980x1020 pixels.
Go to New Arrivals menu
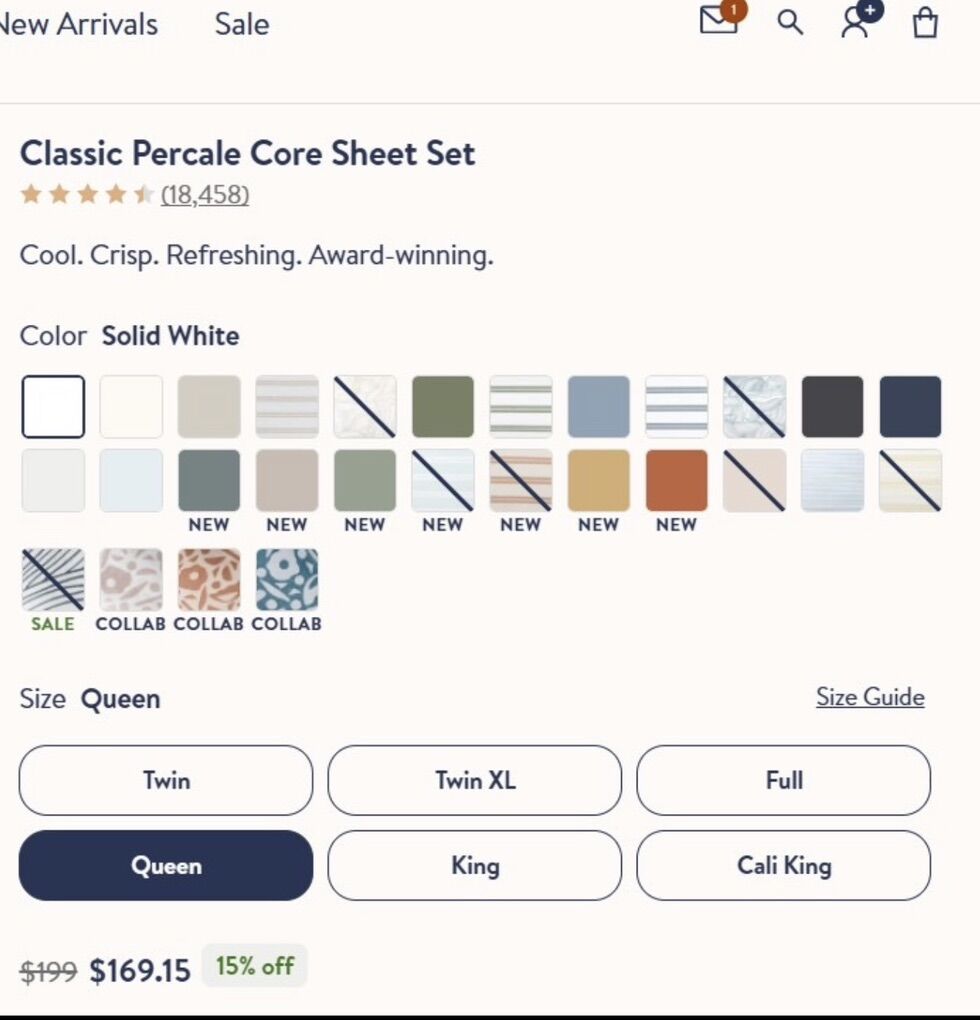(78, 24)
